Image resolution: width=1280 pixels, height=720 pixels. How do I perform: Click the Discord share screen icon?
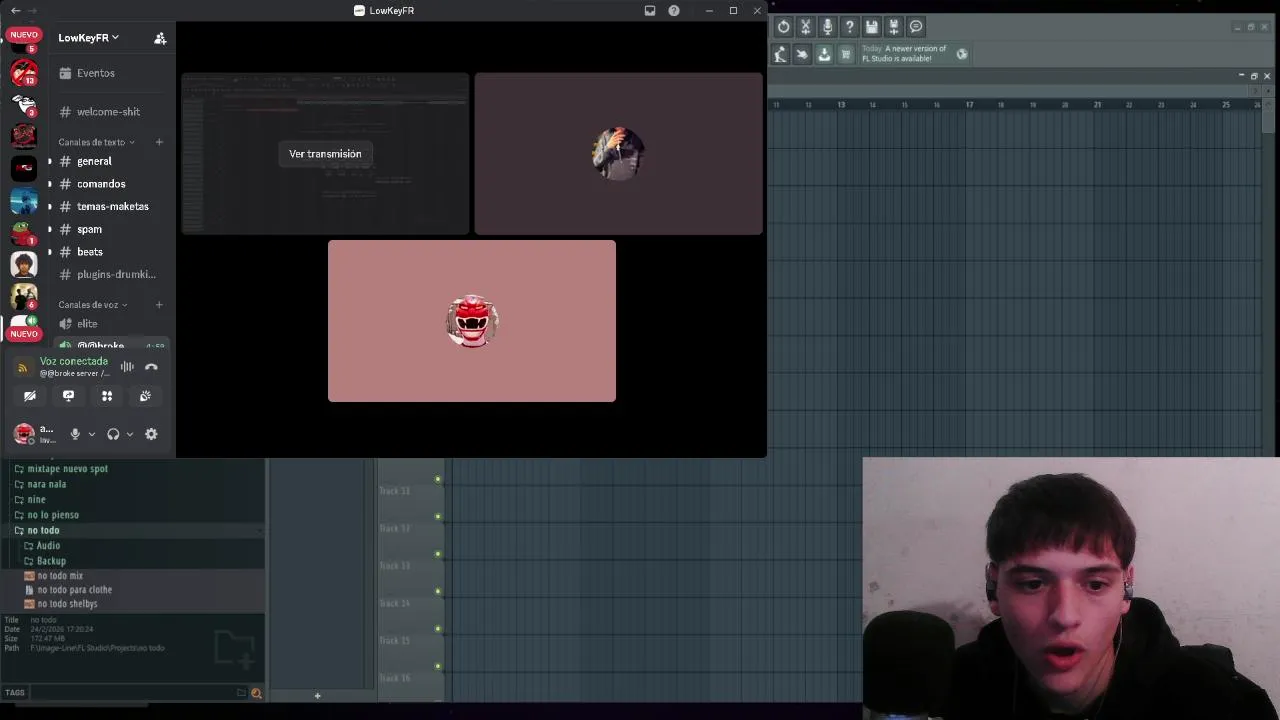point(68,396)
